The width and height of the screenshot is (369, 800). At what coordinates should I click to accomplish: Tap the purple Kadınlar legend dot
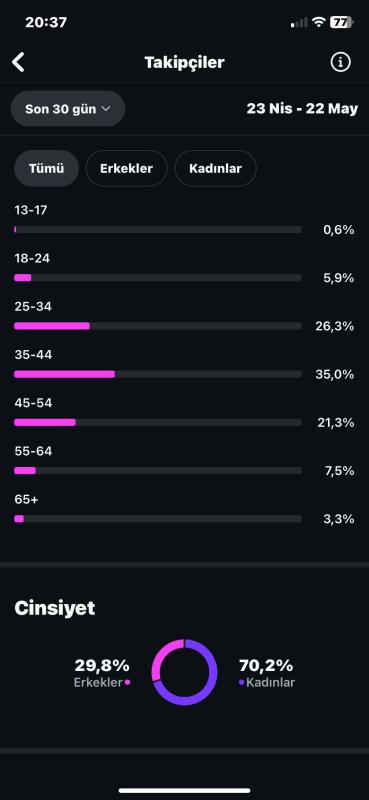click(x=241, y=682)
